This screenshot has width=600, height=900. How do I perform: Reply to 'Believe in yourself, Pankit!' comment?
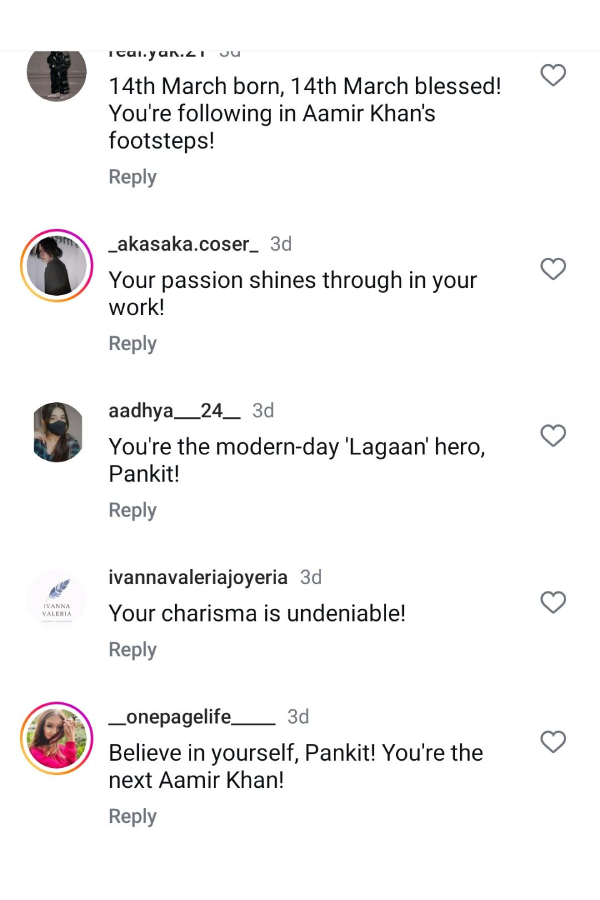pos(132,816)
